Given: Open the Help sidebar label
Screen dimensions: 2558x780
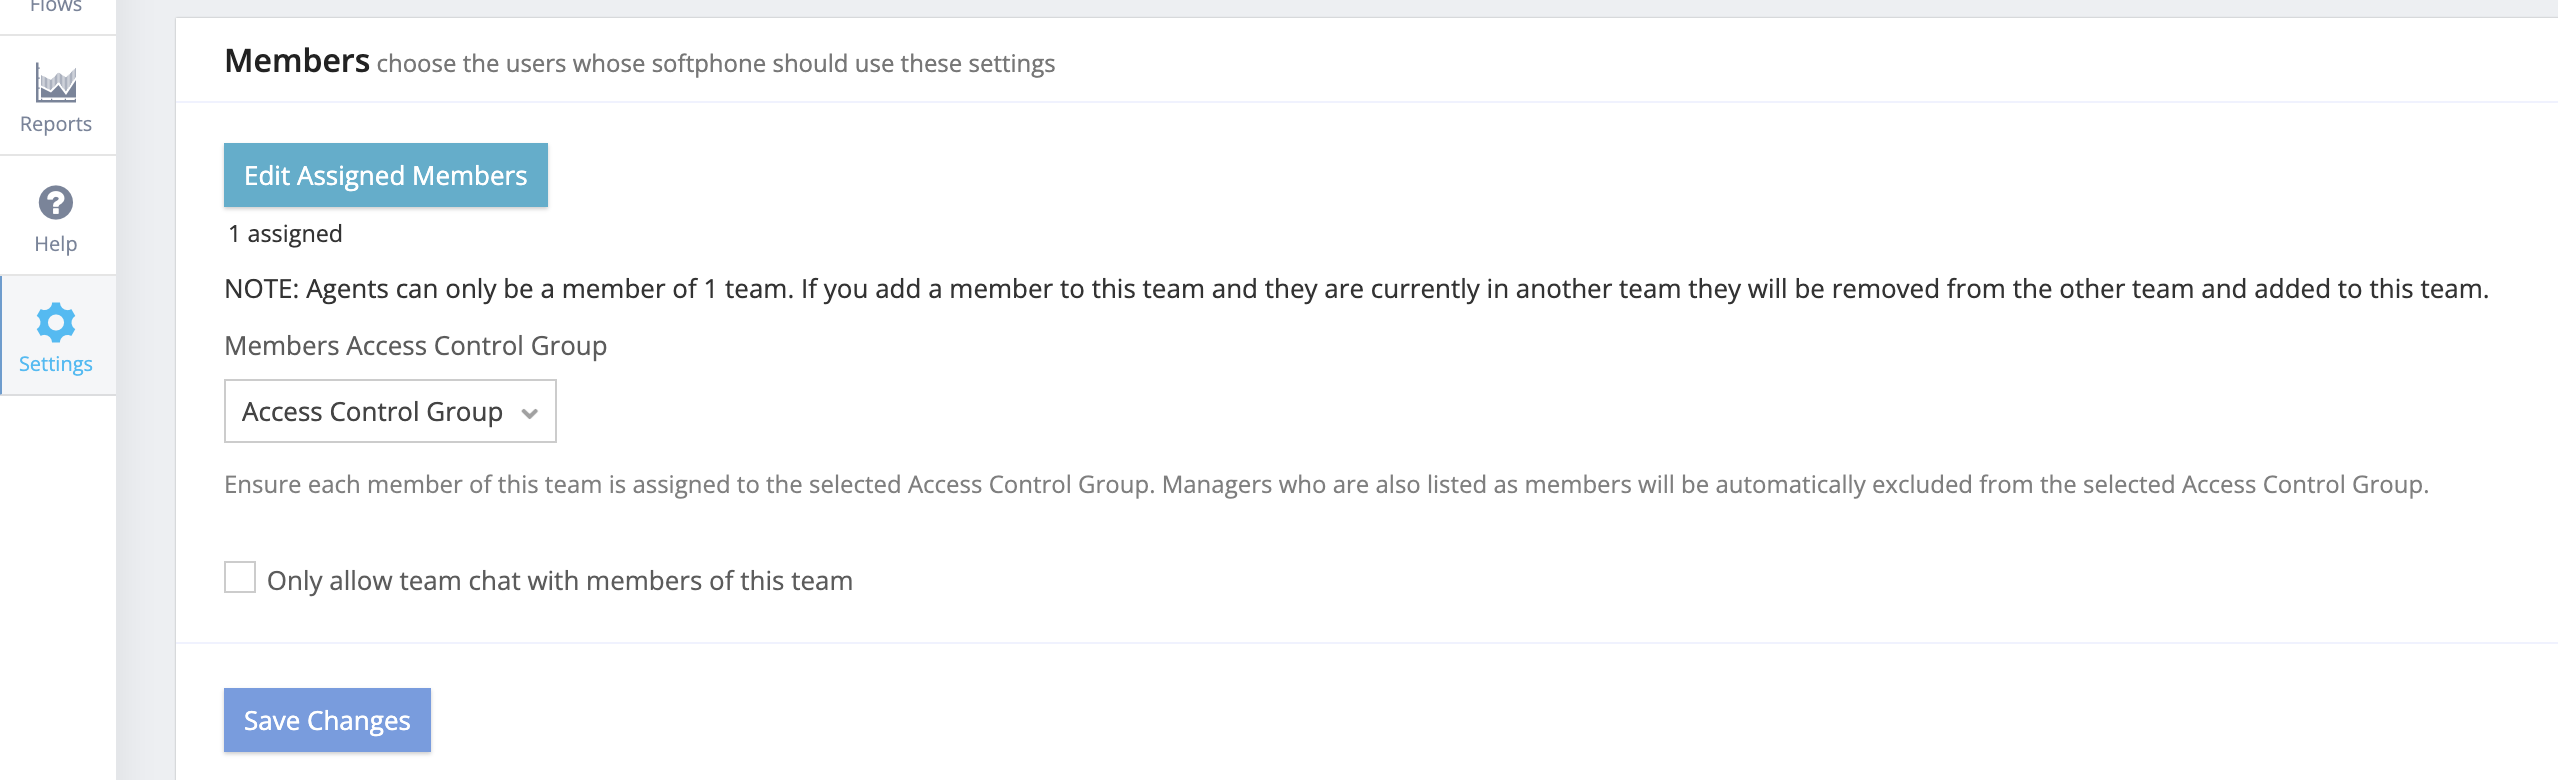Looking at the screenshot, I should [x=56, y=244].
